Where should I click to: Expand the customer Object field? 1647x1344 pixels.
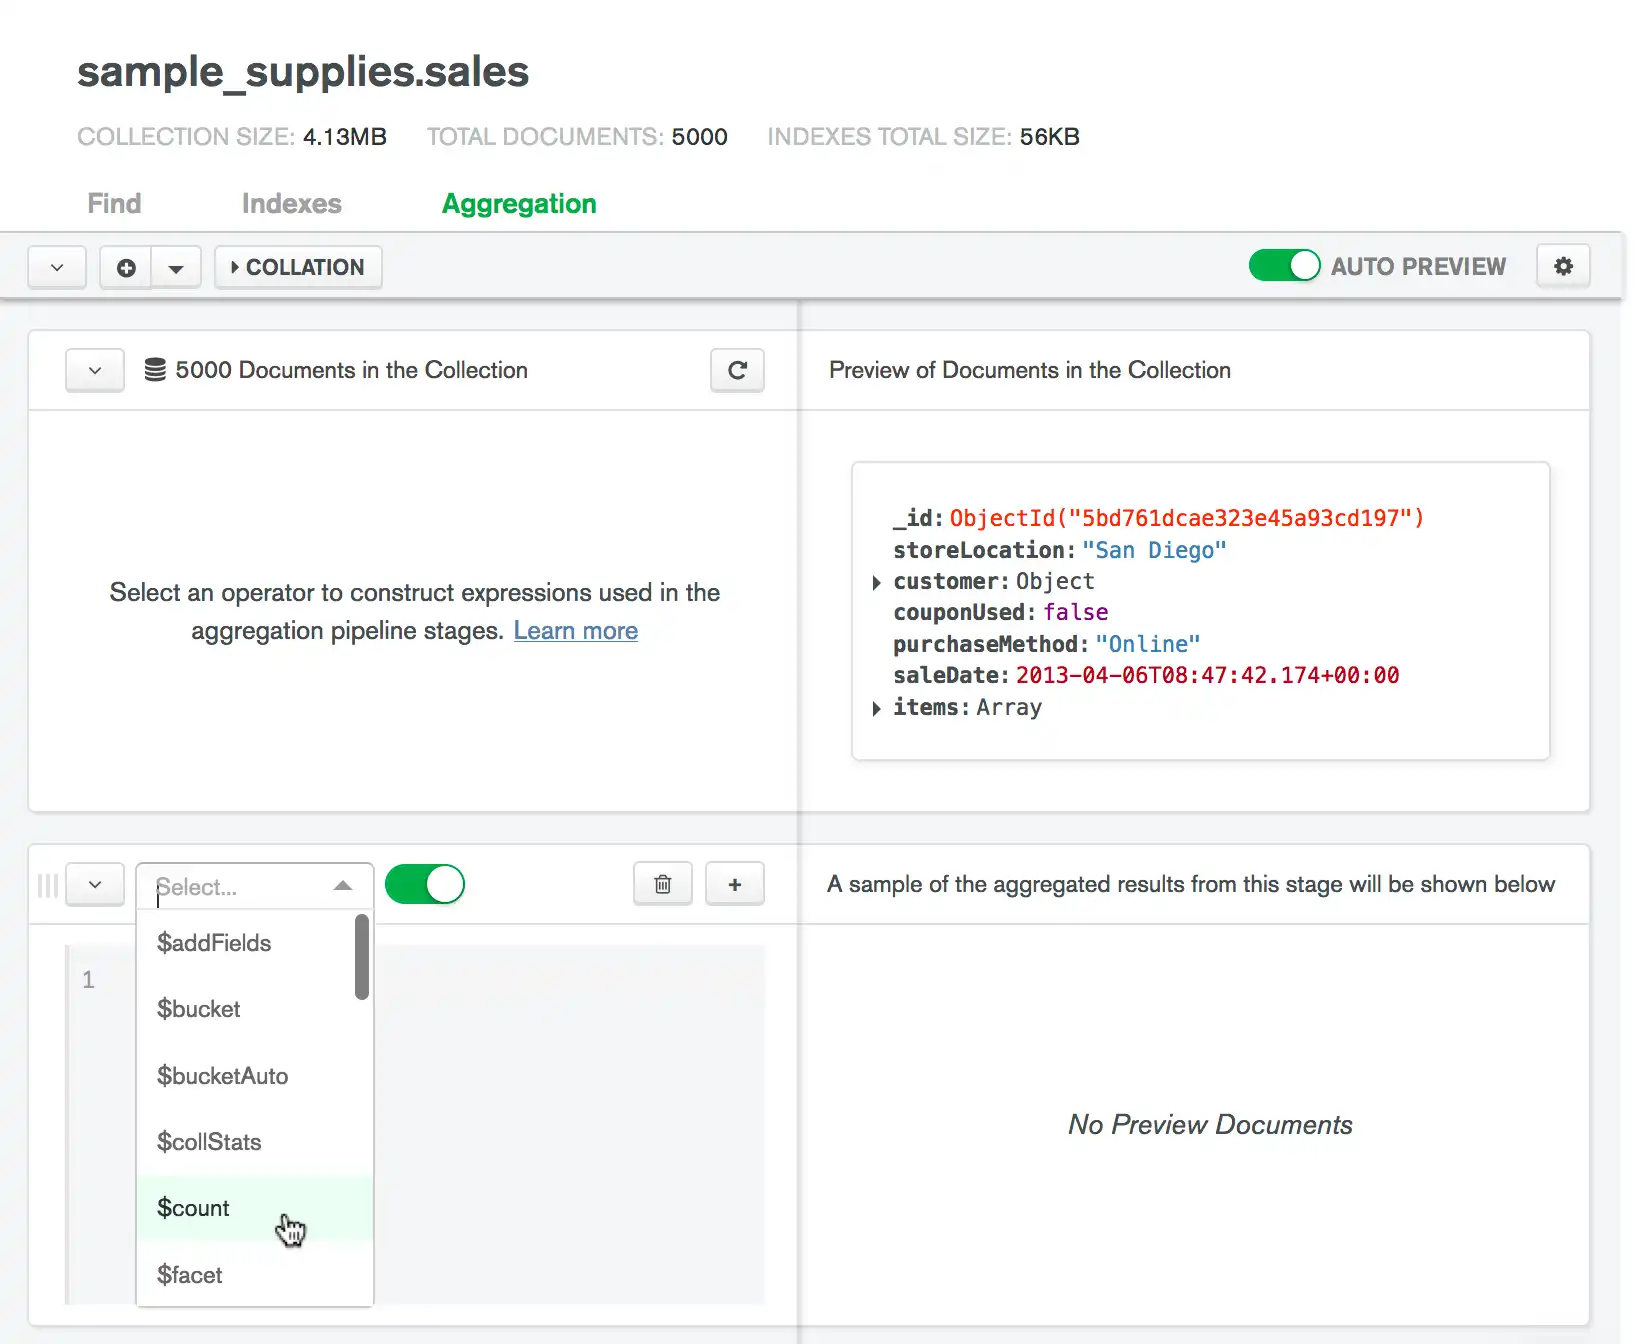tap(877, 582)
